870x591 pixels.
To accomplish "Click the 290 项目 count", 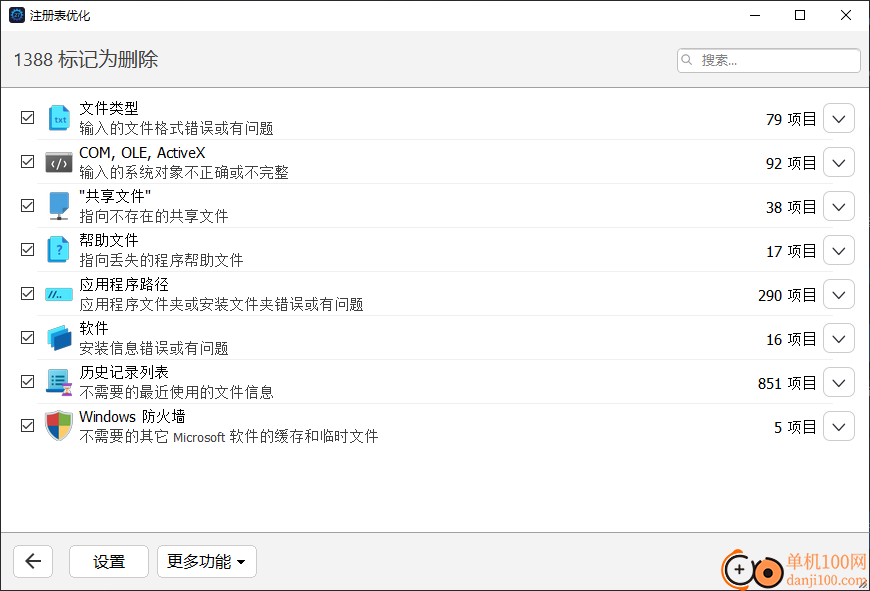I will [x=787, y=295].
